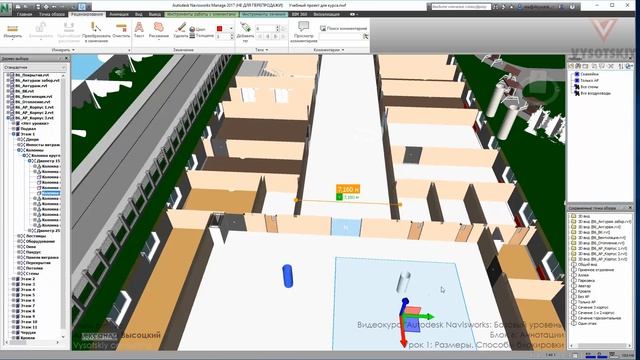Select the Все стены search set
The image size is (640, 360).
click(x=589, y=87)
